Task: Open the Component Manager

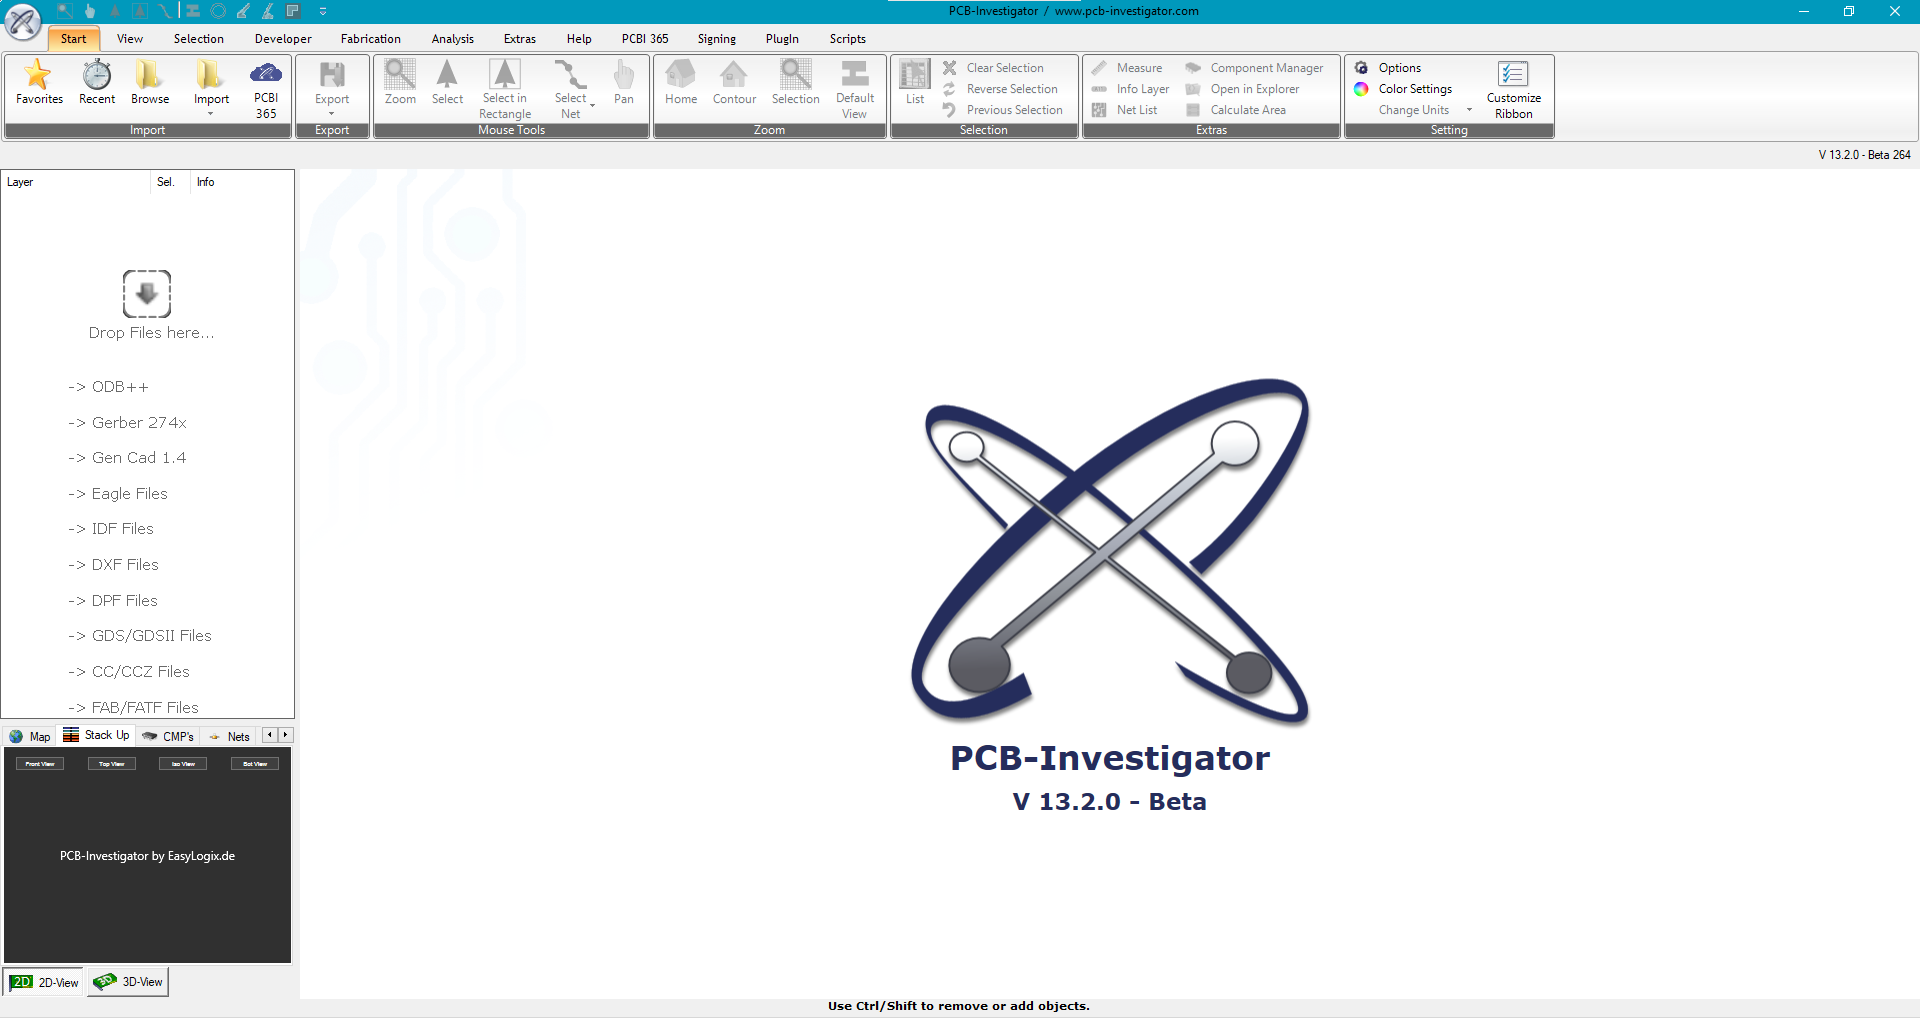Action: pyautogui.click(x=1254, y=68)
